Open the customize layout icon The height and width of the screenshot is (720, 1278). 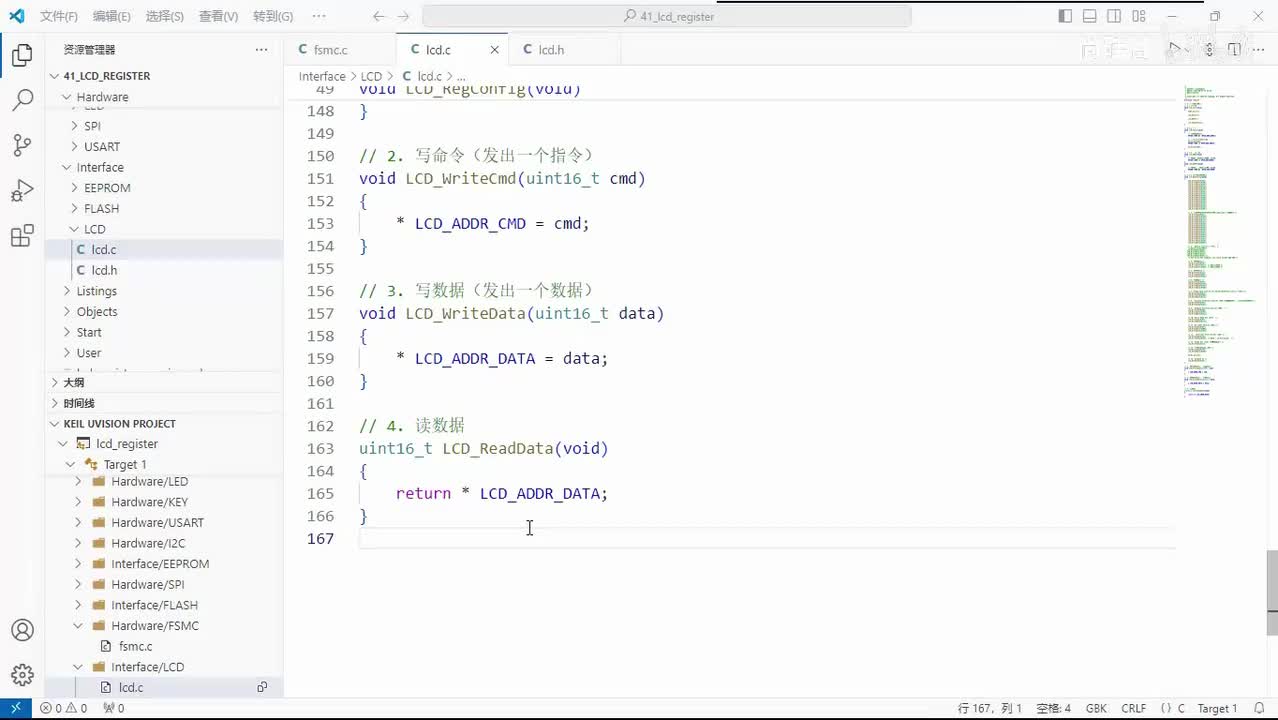[x=1139, y=16]
